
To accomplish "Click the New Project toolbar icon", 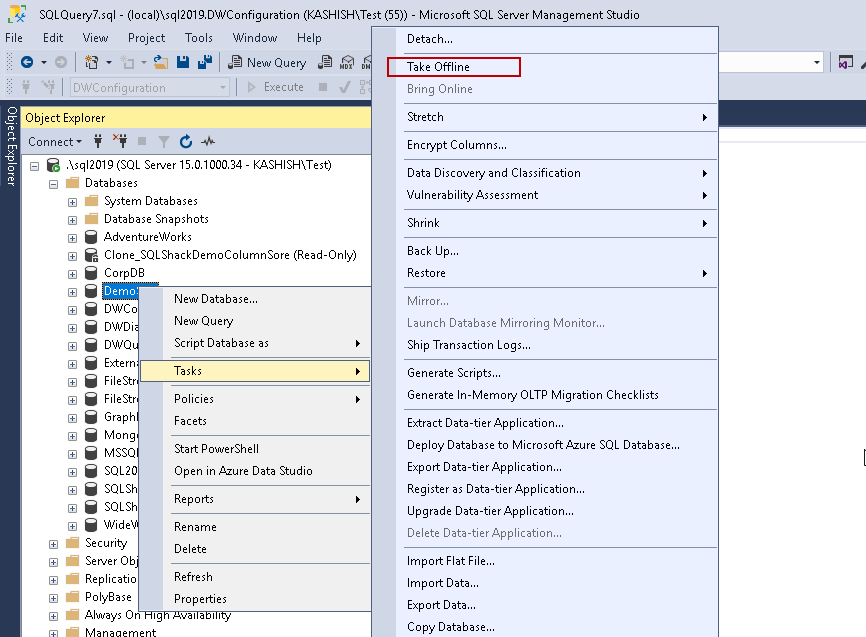I will [x=92, y=62].
